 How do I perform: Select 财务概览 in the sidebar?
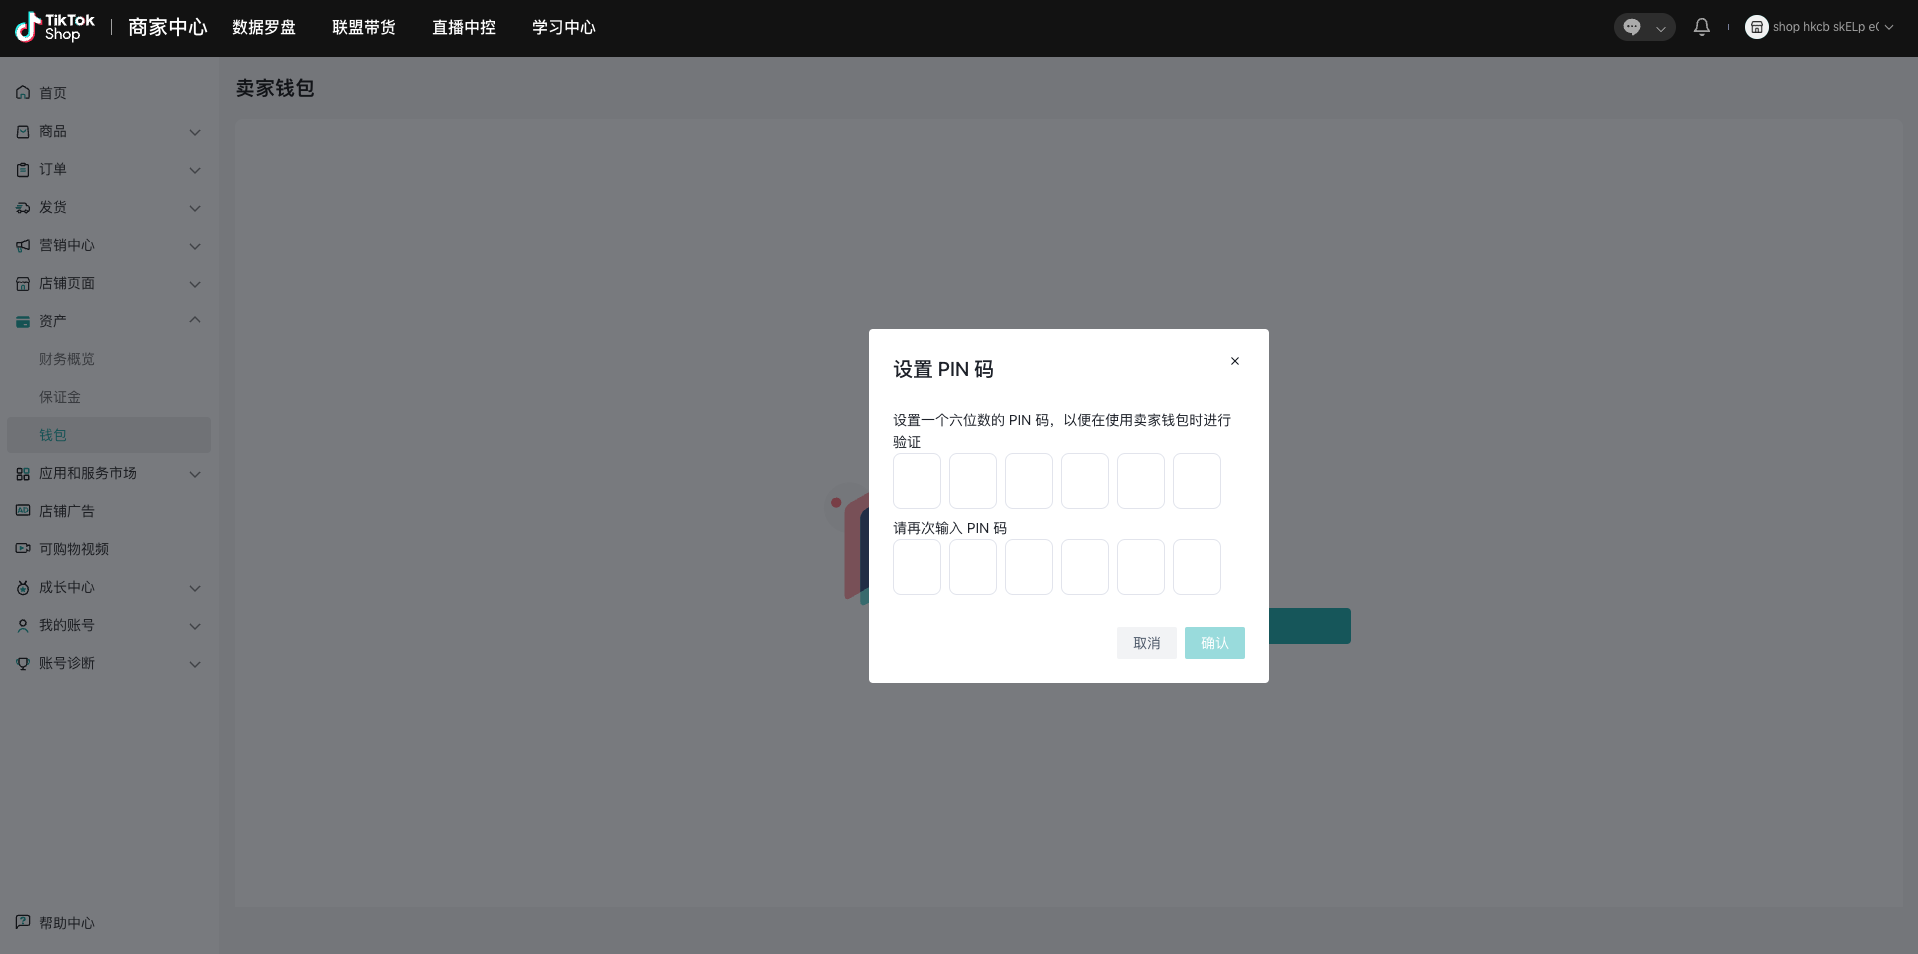click(x=67, y=359)
